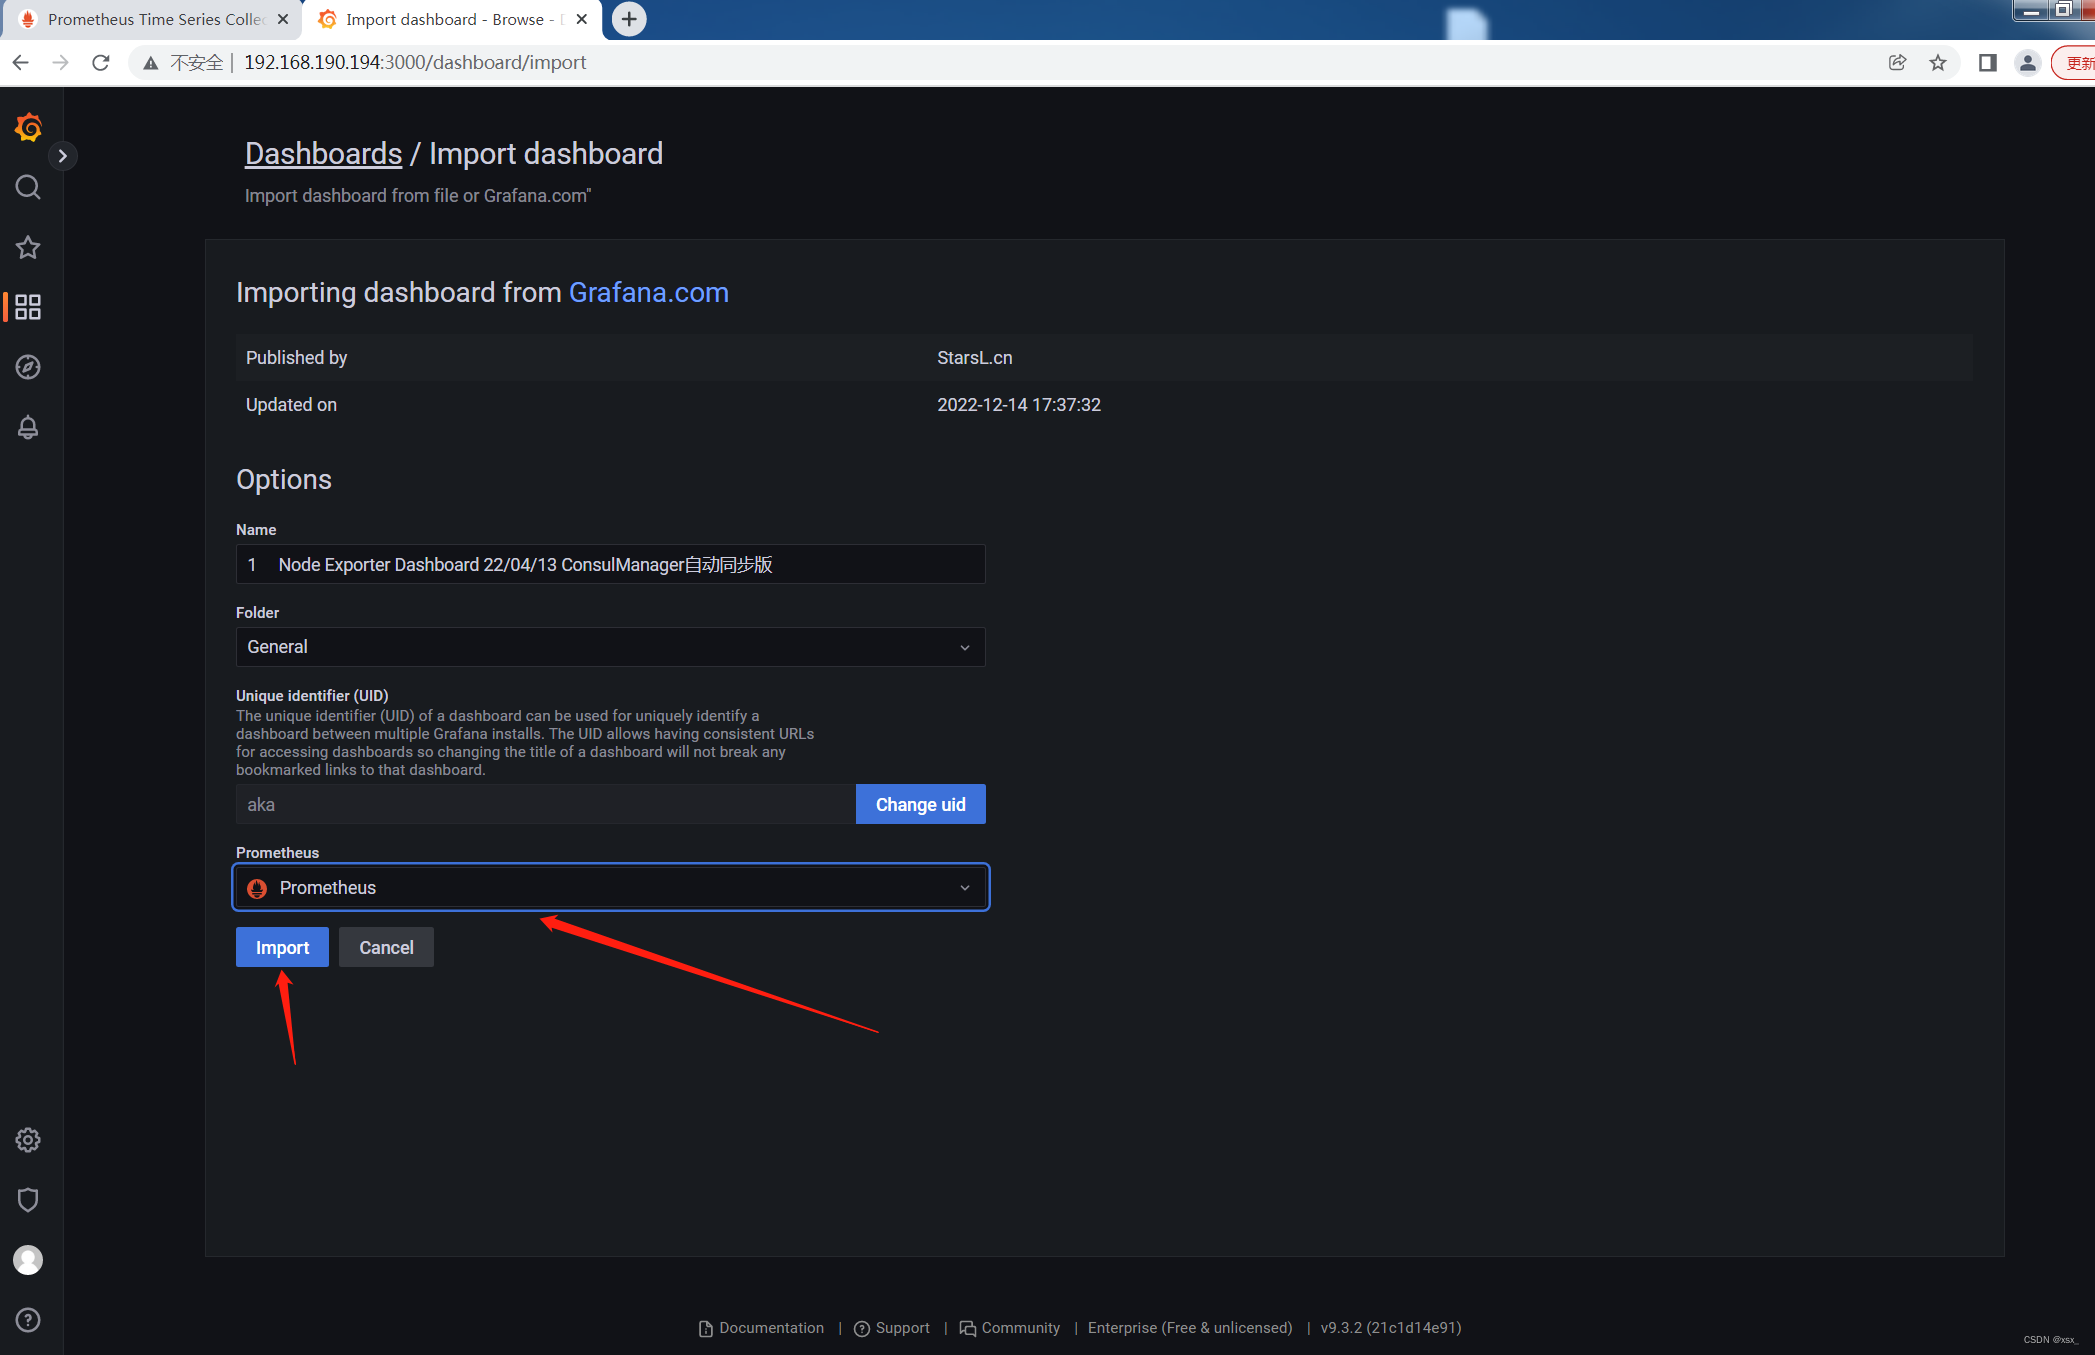Open the Grafana home logo
The height and width of the screenshot is (1355, 2095).
click(27, 127)
